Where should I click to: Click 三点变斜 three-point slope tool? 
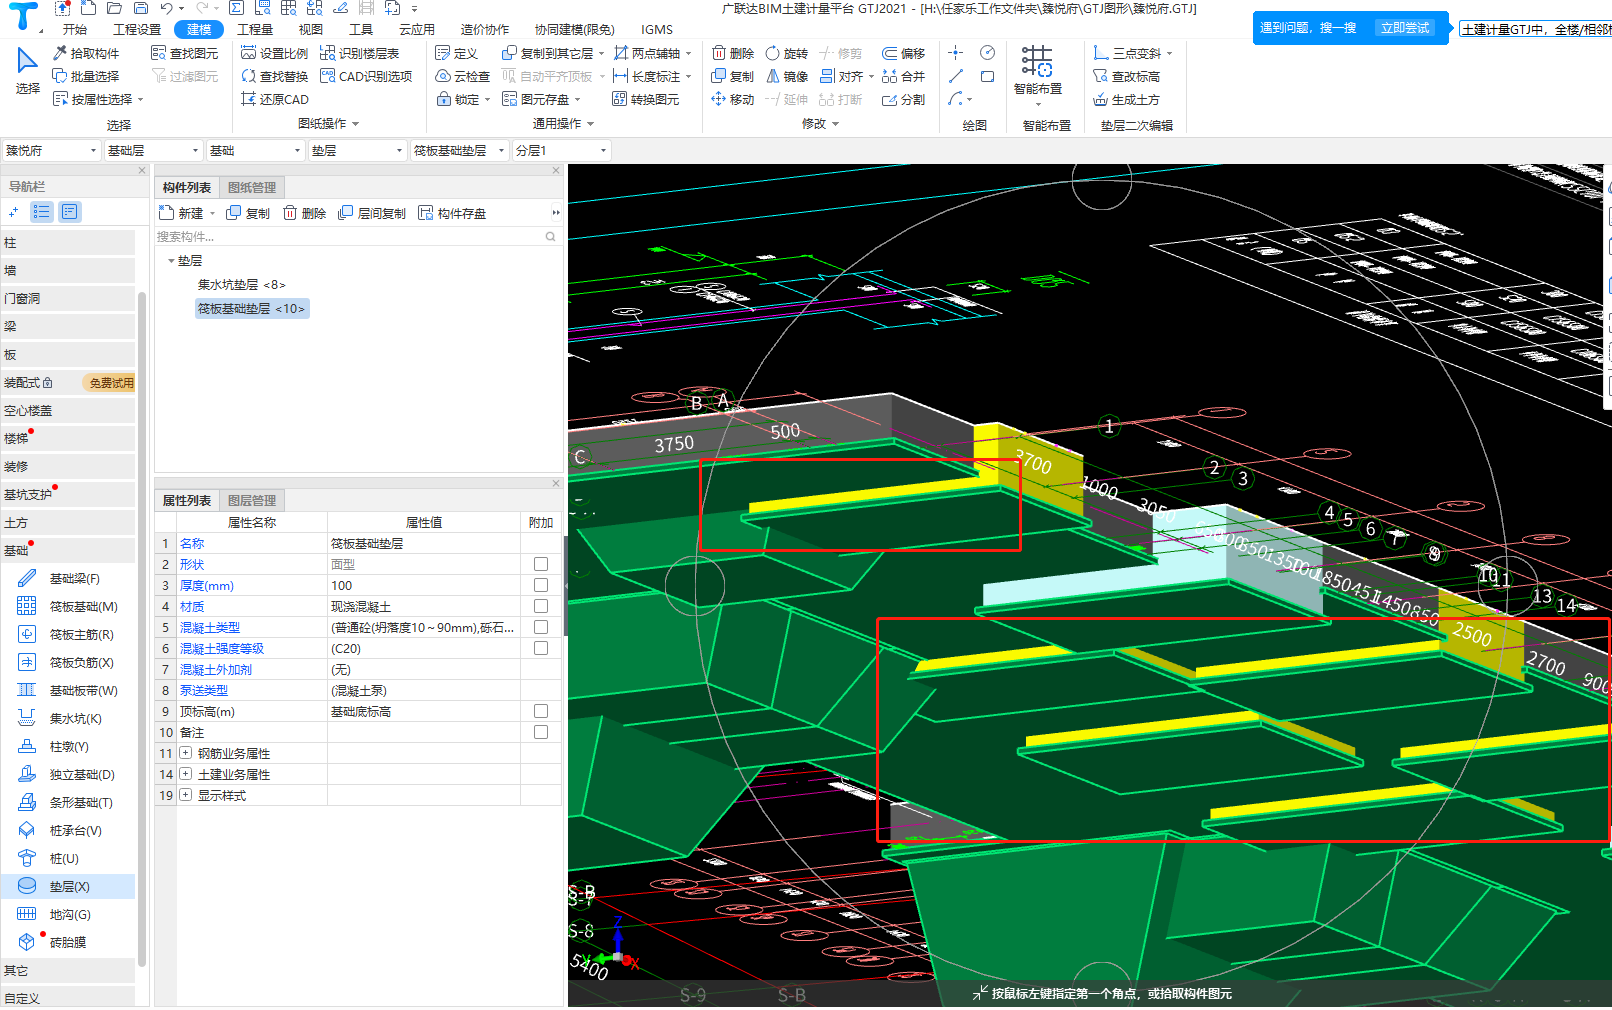pyautogui.click(x=1128, y=53)
